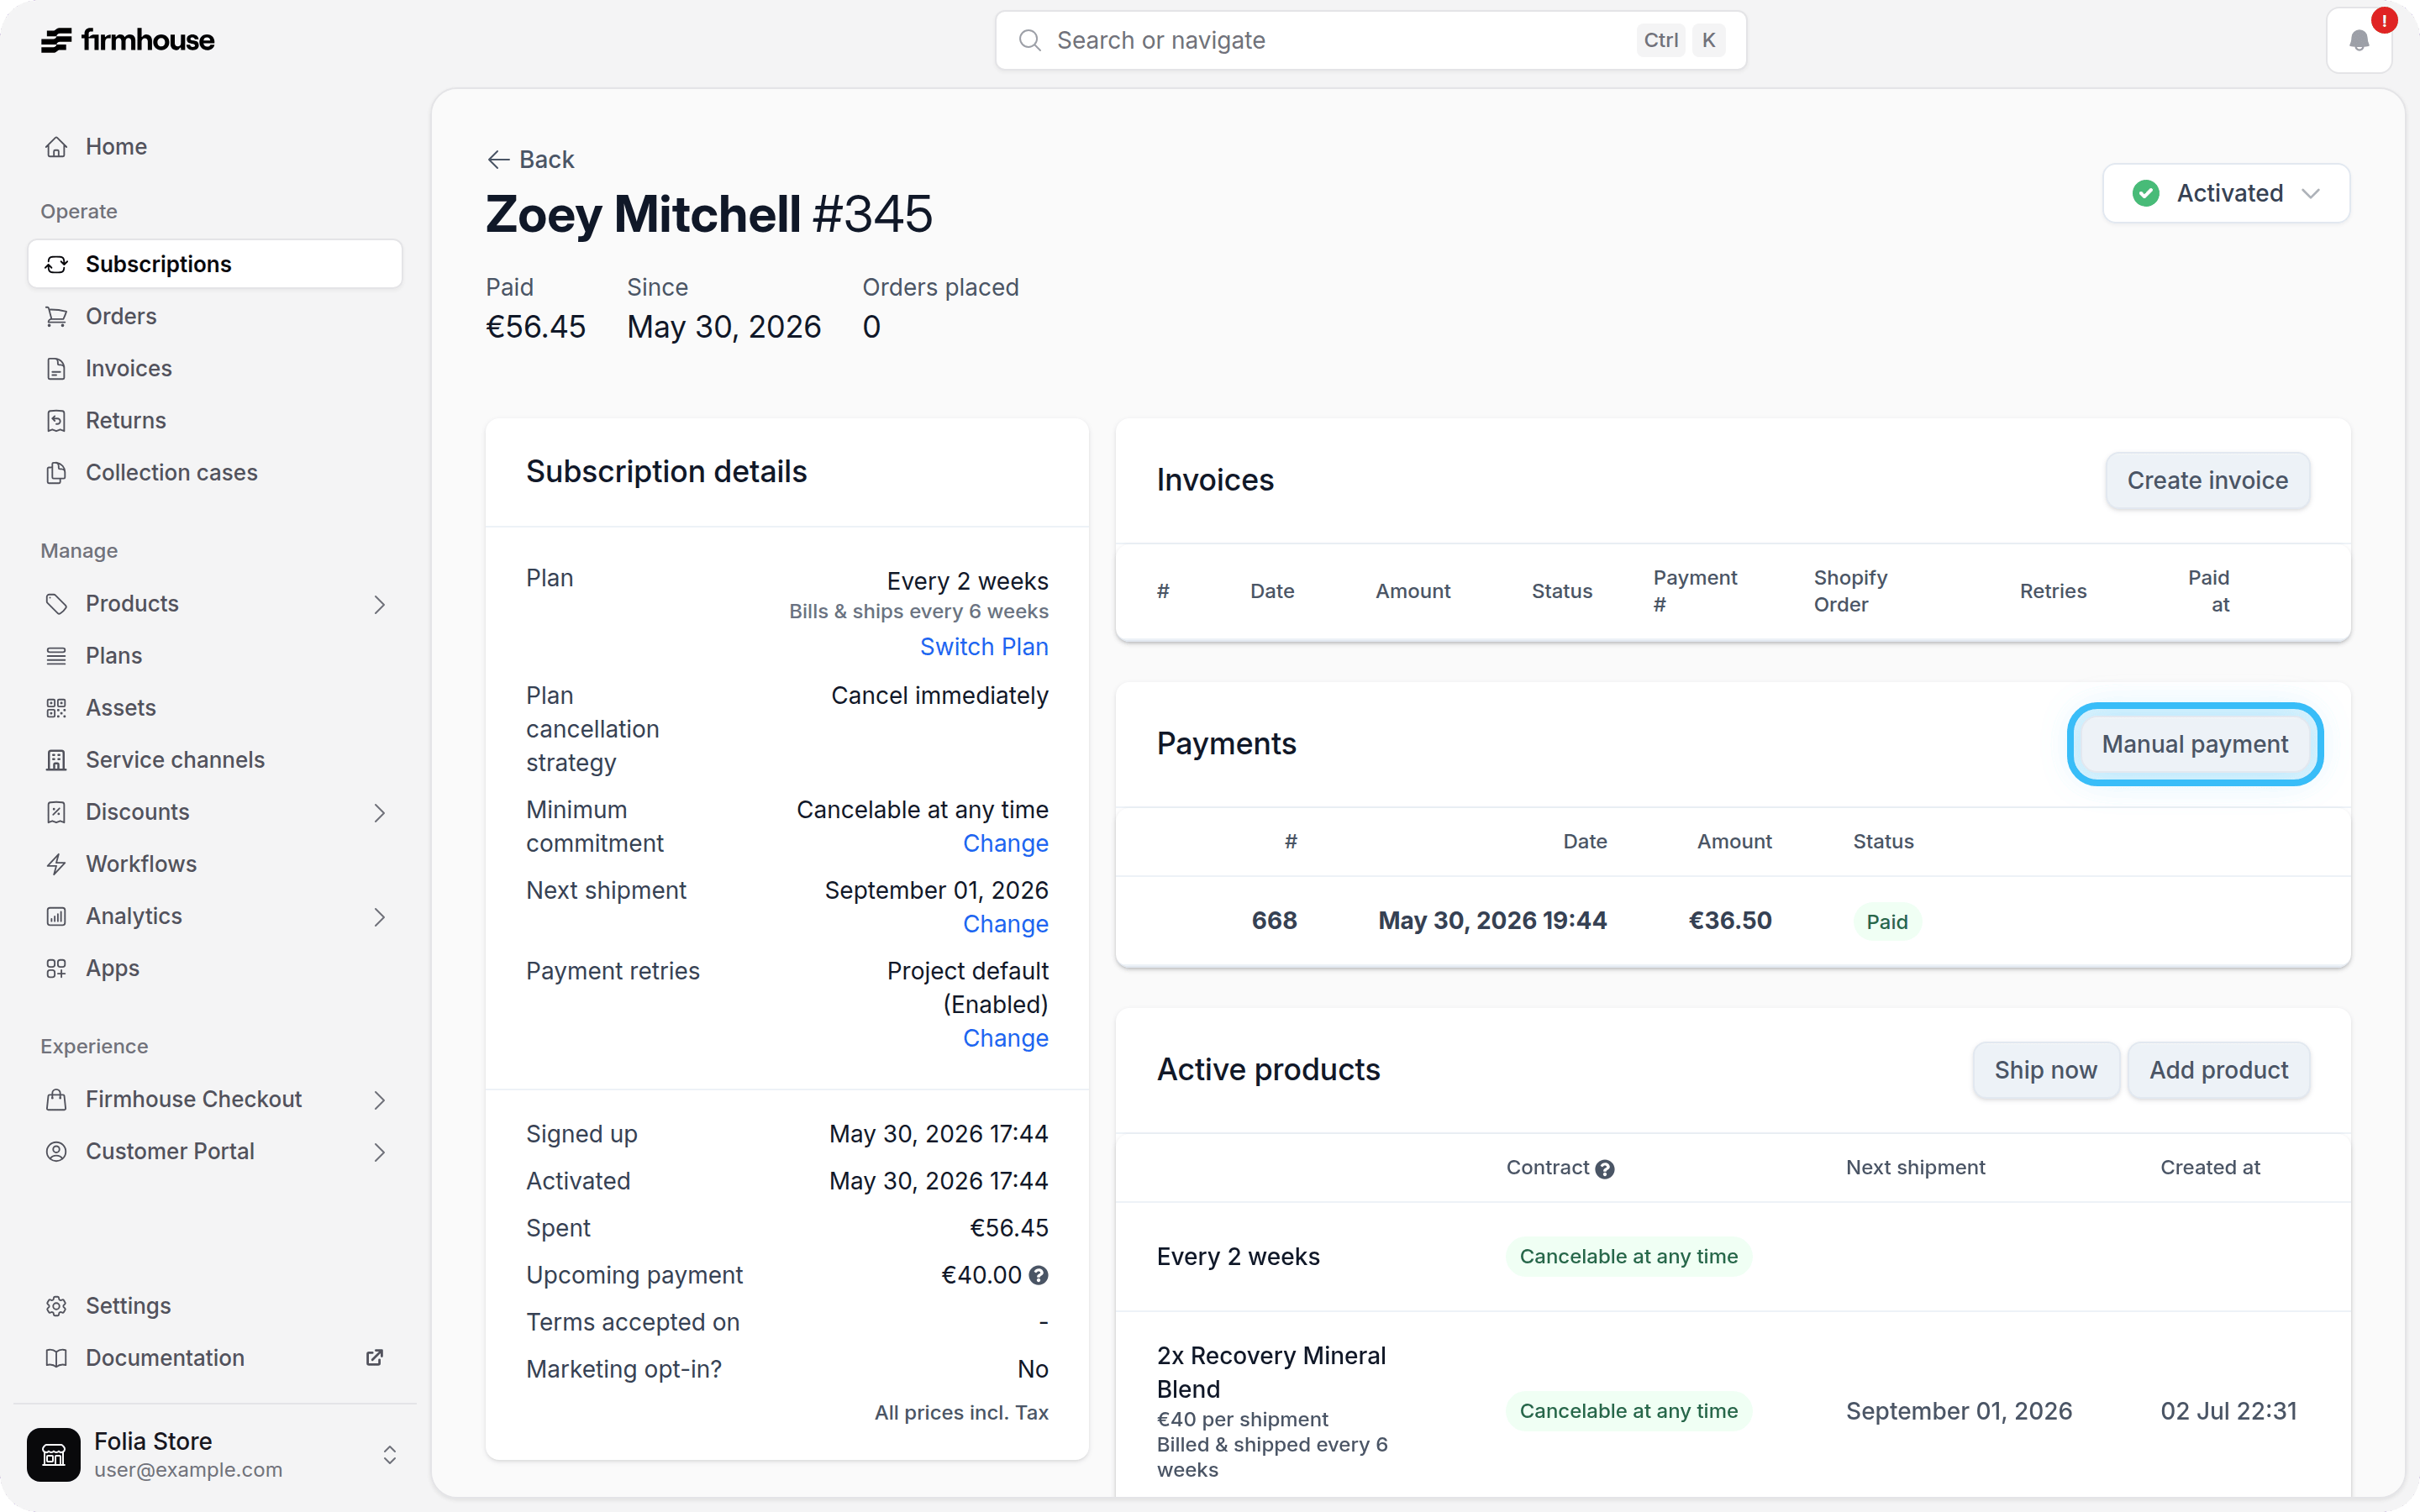Screen dimensions: 2420x1512
Task: Go to Home in sidebar
Action: coord(214,147)
